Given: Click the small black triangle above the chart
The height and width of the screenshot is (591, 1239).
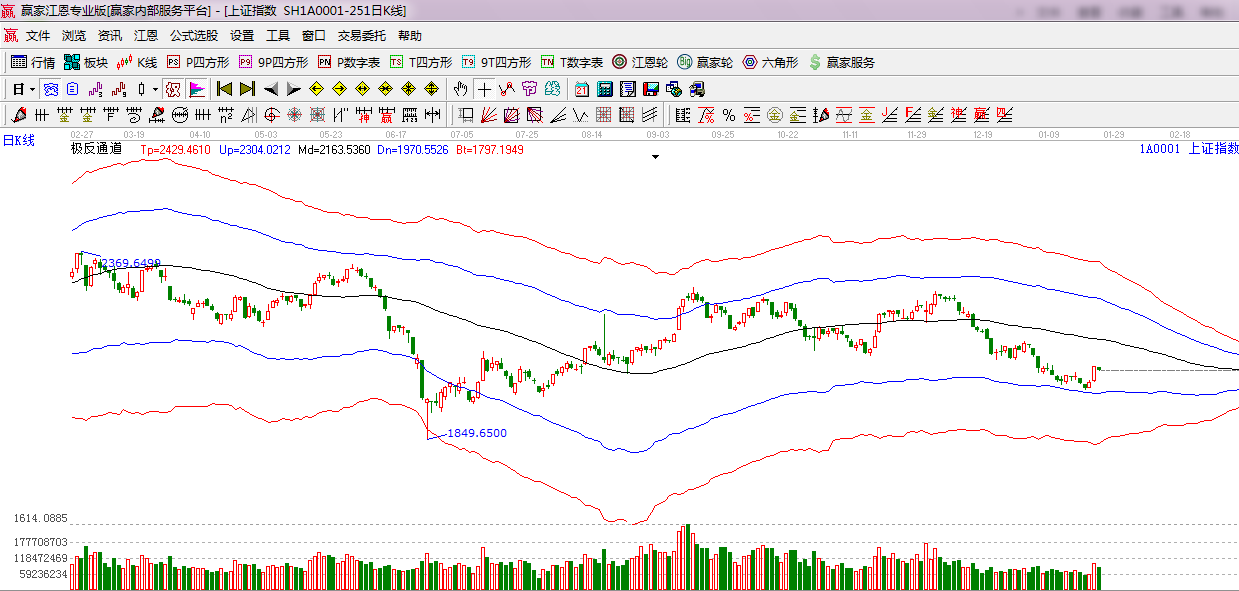Looking at the screenshot, I should coord(655,157).
